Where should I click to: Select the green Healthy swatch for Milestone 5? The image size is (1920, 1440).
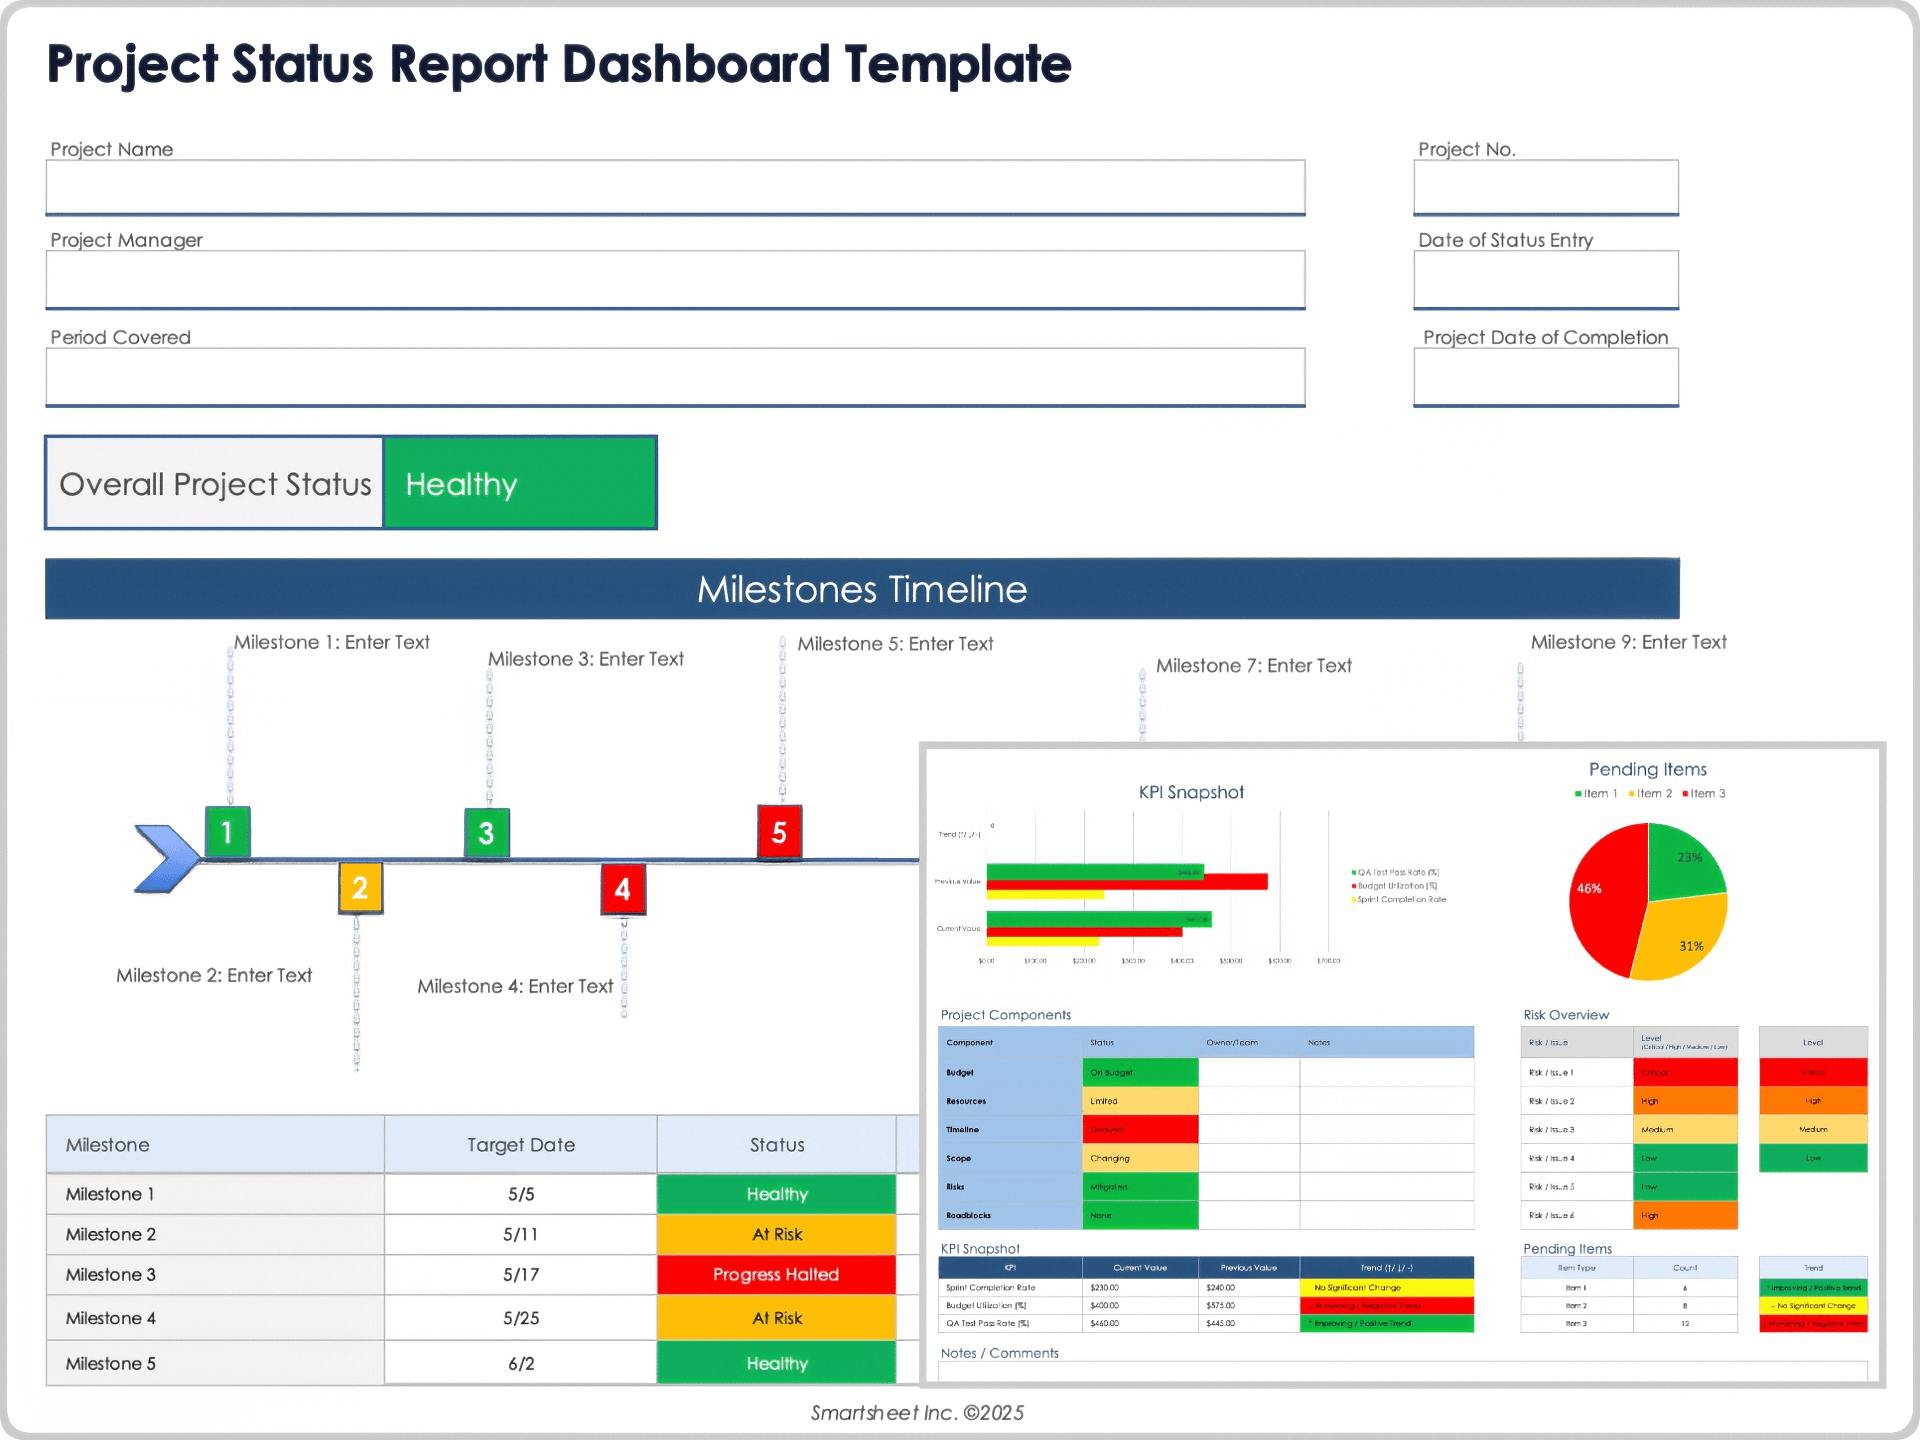click(776, 1362)
